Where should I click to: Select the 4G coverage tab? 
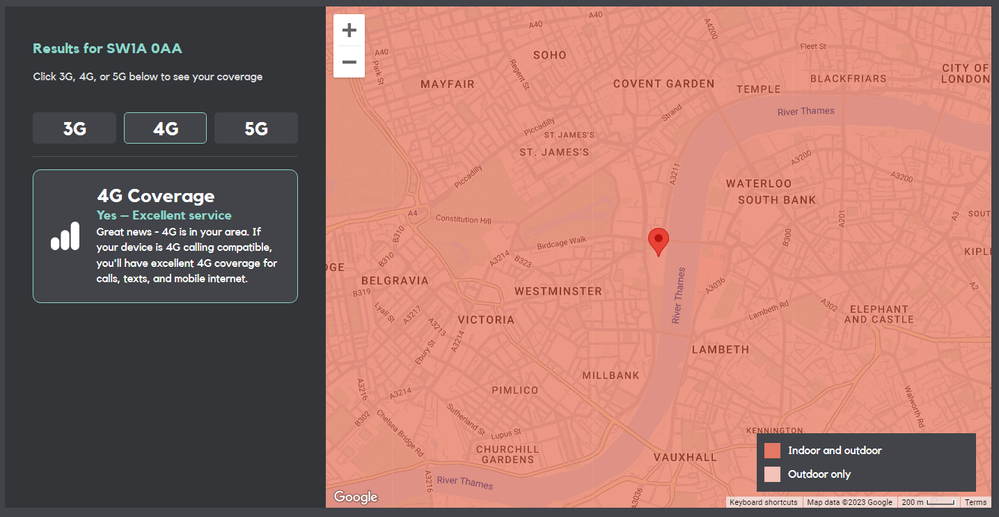(x=165, y=128)
